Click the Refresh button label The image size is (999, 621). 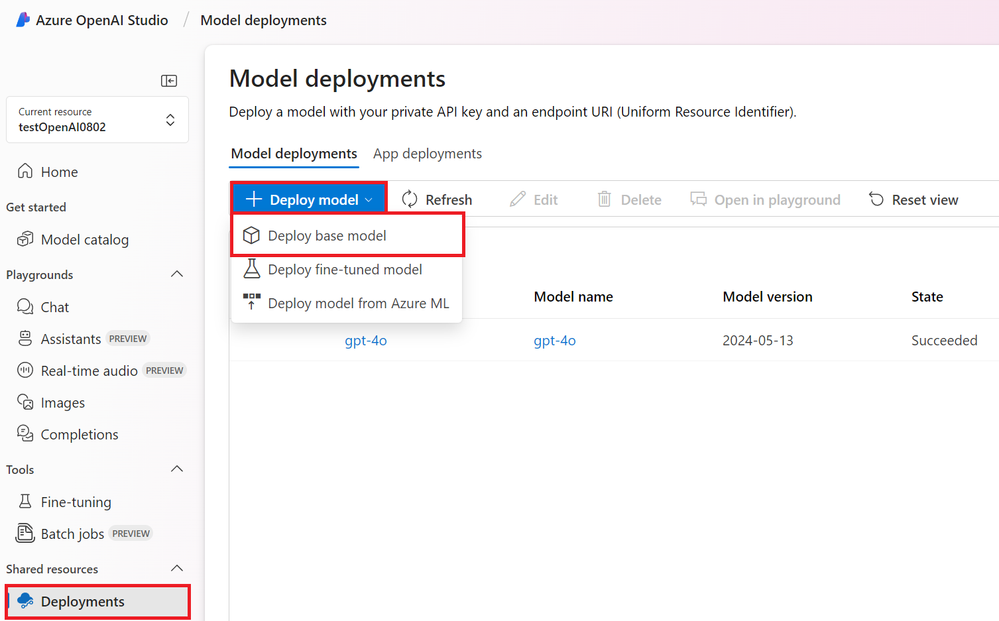pyautogui.click(x=449, y=199)
